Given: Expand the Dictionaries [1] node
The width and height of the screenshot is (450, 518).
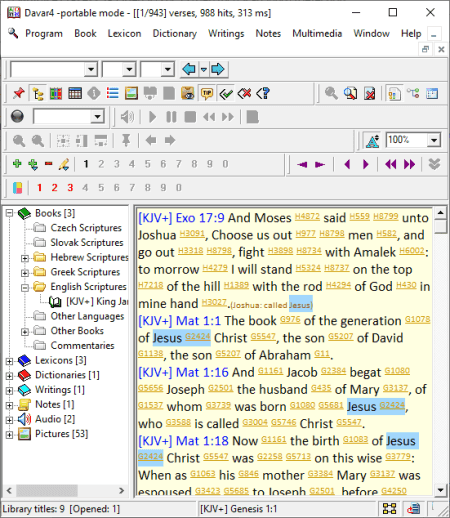Looking at the screenshot, I should click(9, 375).
